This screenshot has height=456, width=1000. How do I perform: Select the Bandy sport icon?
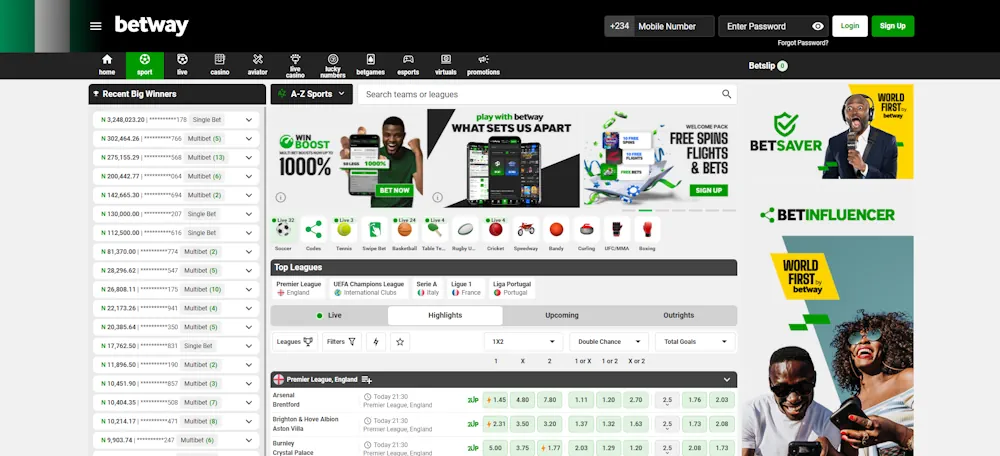point(556,230)
